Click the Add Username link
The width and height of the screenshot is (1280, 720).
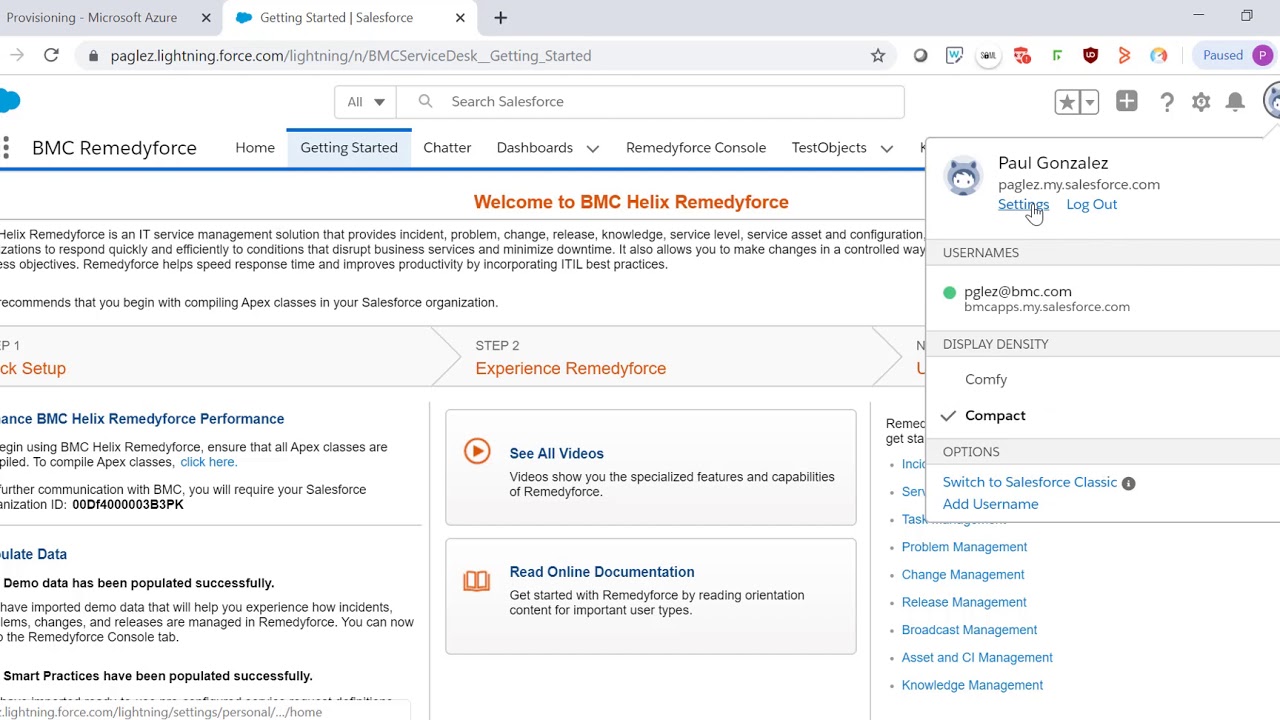click(x=990, y=505)
